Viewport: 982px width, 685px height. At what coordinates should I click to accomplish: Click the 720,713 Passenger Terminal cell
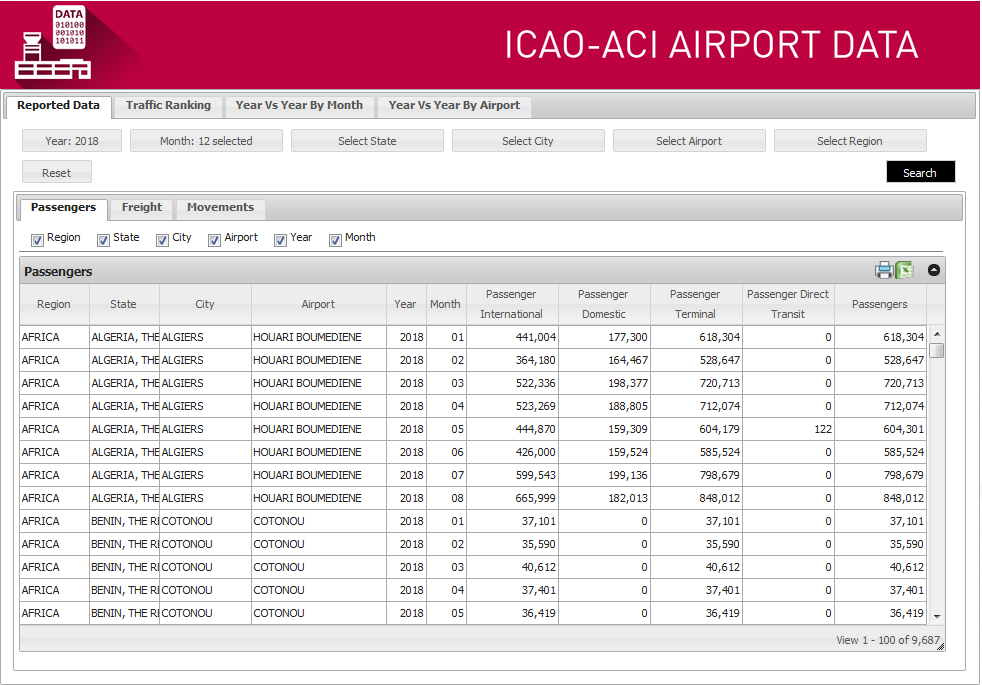[696, 383]
